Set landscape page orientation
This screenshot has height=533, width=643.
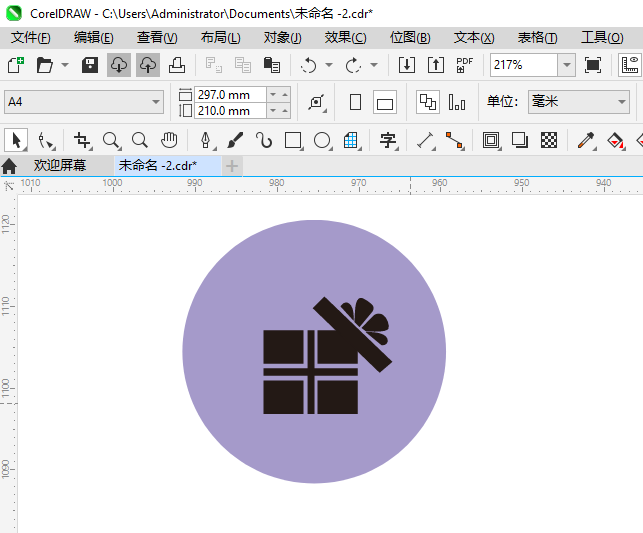[x=385, y=102]
